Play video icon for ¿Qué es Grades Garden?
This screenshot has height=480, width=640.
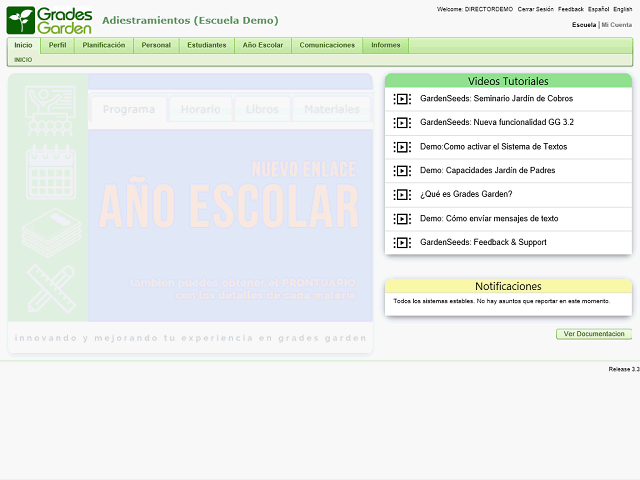402,195
